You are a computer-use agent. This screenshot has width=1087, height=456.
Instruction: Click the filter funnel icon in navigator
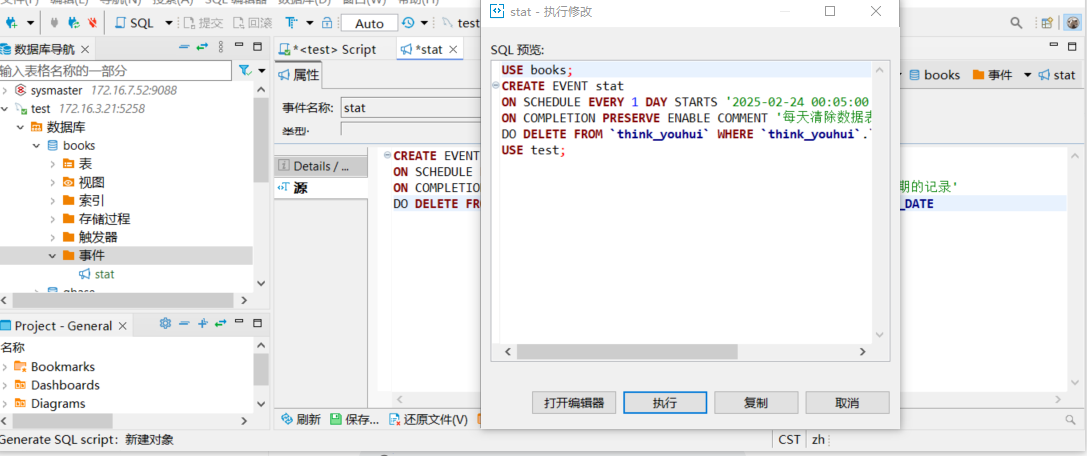[x=244, y=71]
